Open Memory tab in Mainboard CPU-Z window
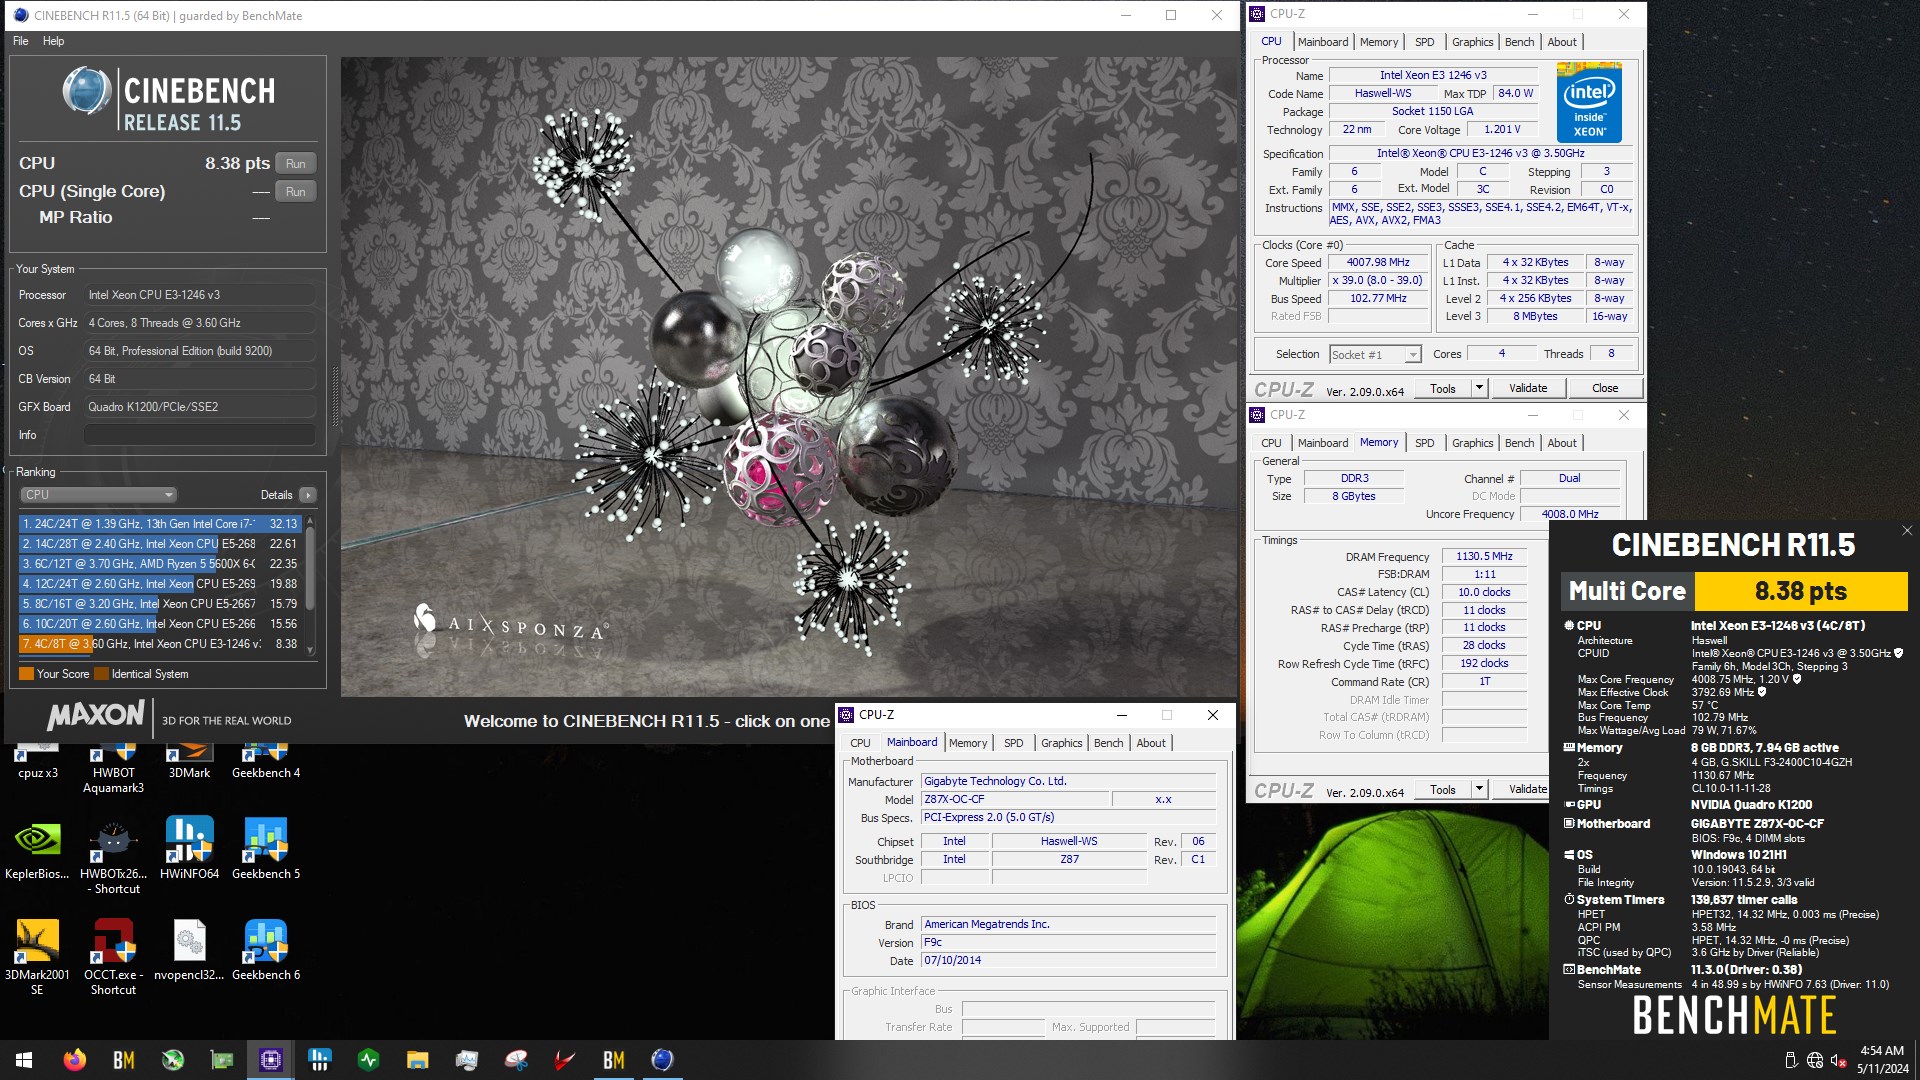The height and width of the screenshot is (1080, 1920). tap(967, 743)
